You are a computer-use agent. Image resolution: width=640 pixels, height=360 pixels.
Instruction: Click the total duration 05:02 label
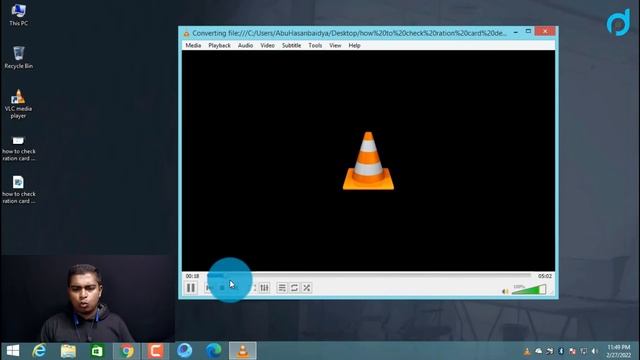click(544, 276)
